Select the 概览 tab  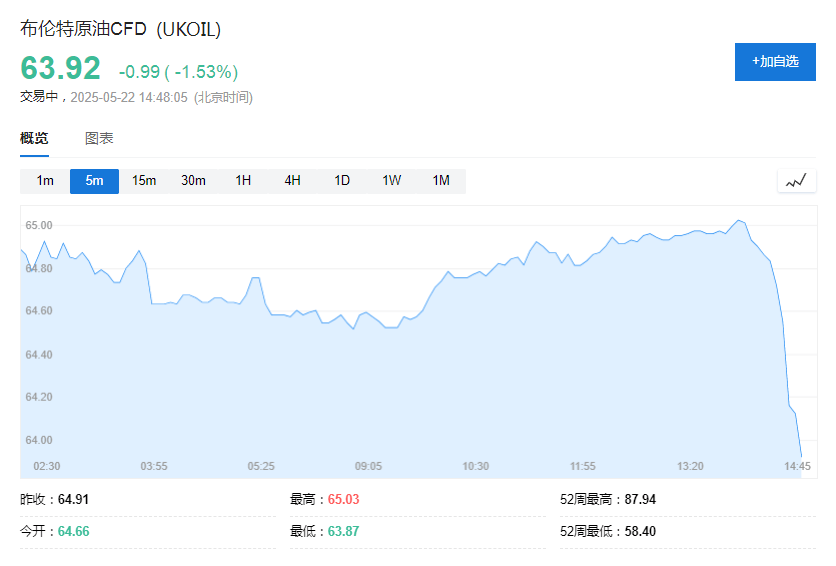tap(34, 139)
